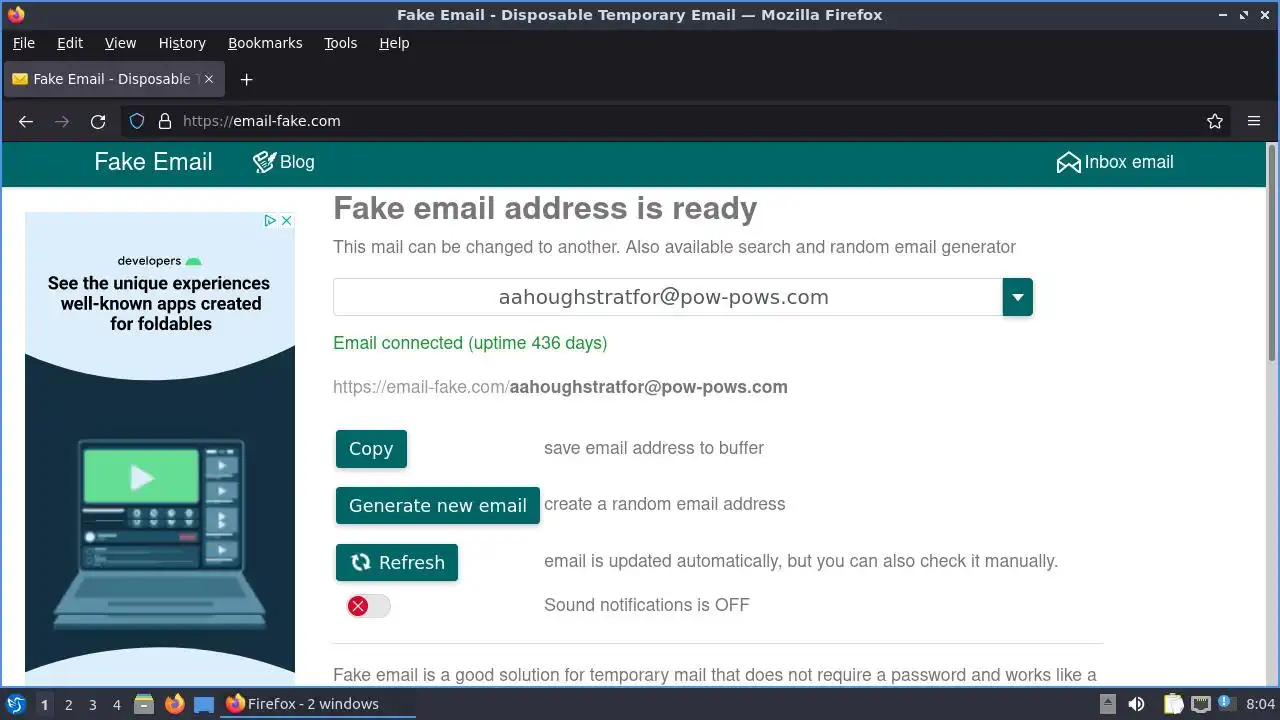The image size is (1280, 720).
Task: Click the page vertical scrollbar
Action: [1272, 253]
